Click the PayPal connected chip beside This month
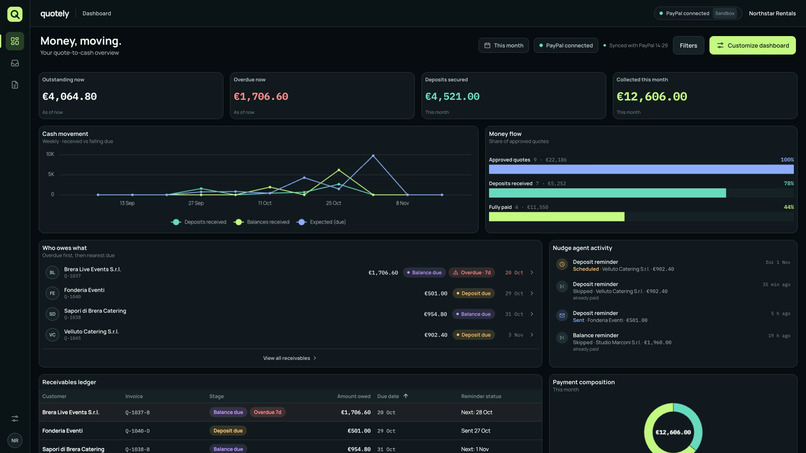The image size is (806, 453). [566, 45]
